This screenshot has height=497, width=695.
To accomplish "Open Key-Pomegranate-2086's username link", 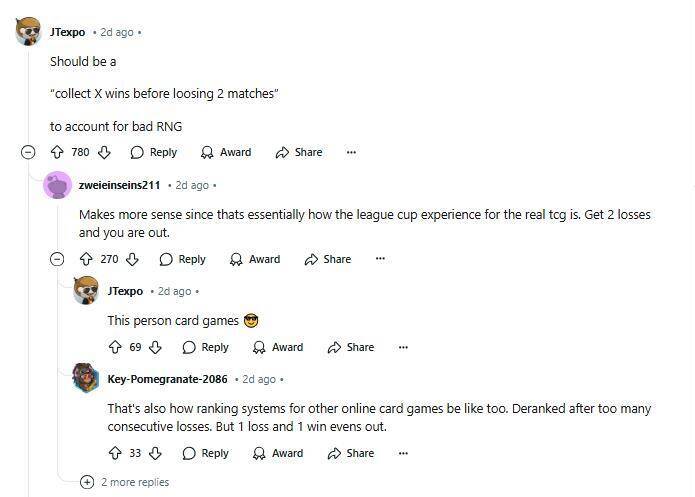I will (x=167, y=379).
